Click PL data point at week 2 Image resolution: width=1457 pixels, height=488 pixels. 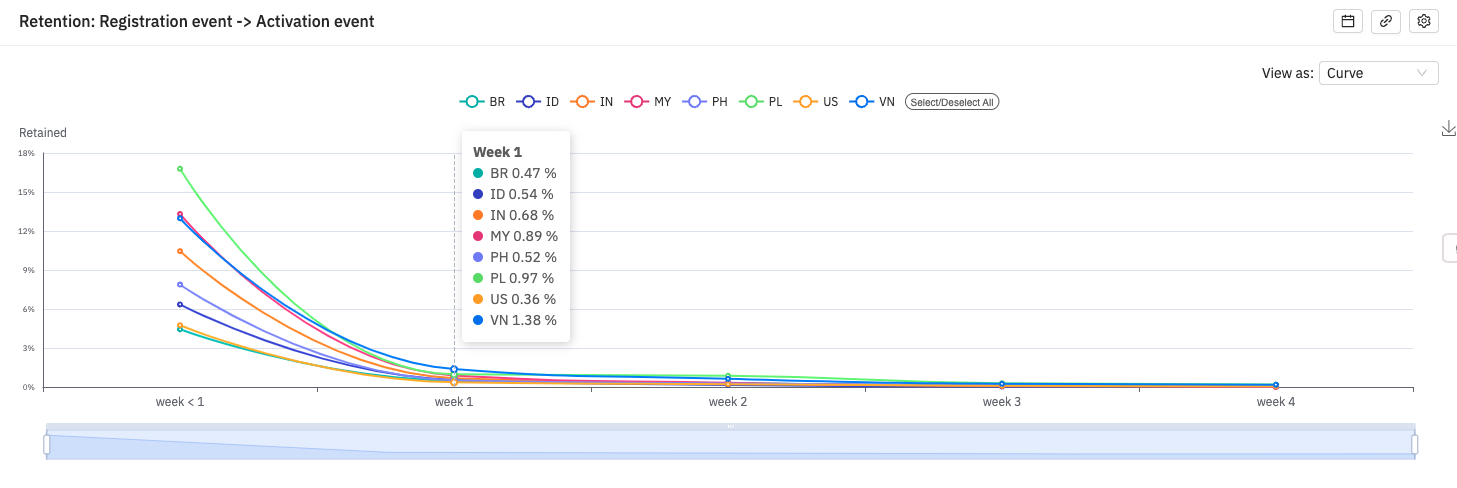pos(728,376)
